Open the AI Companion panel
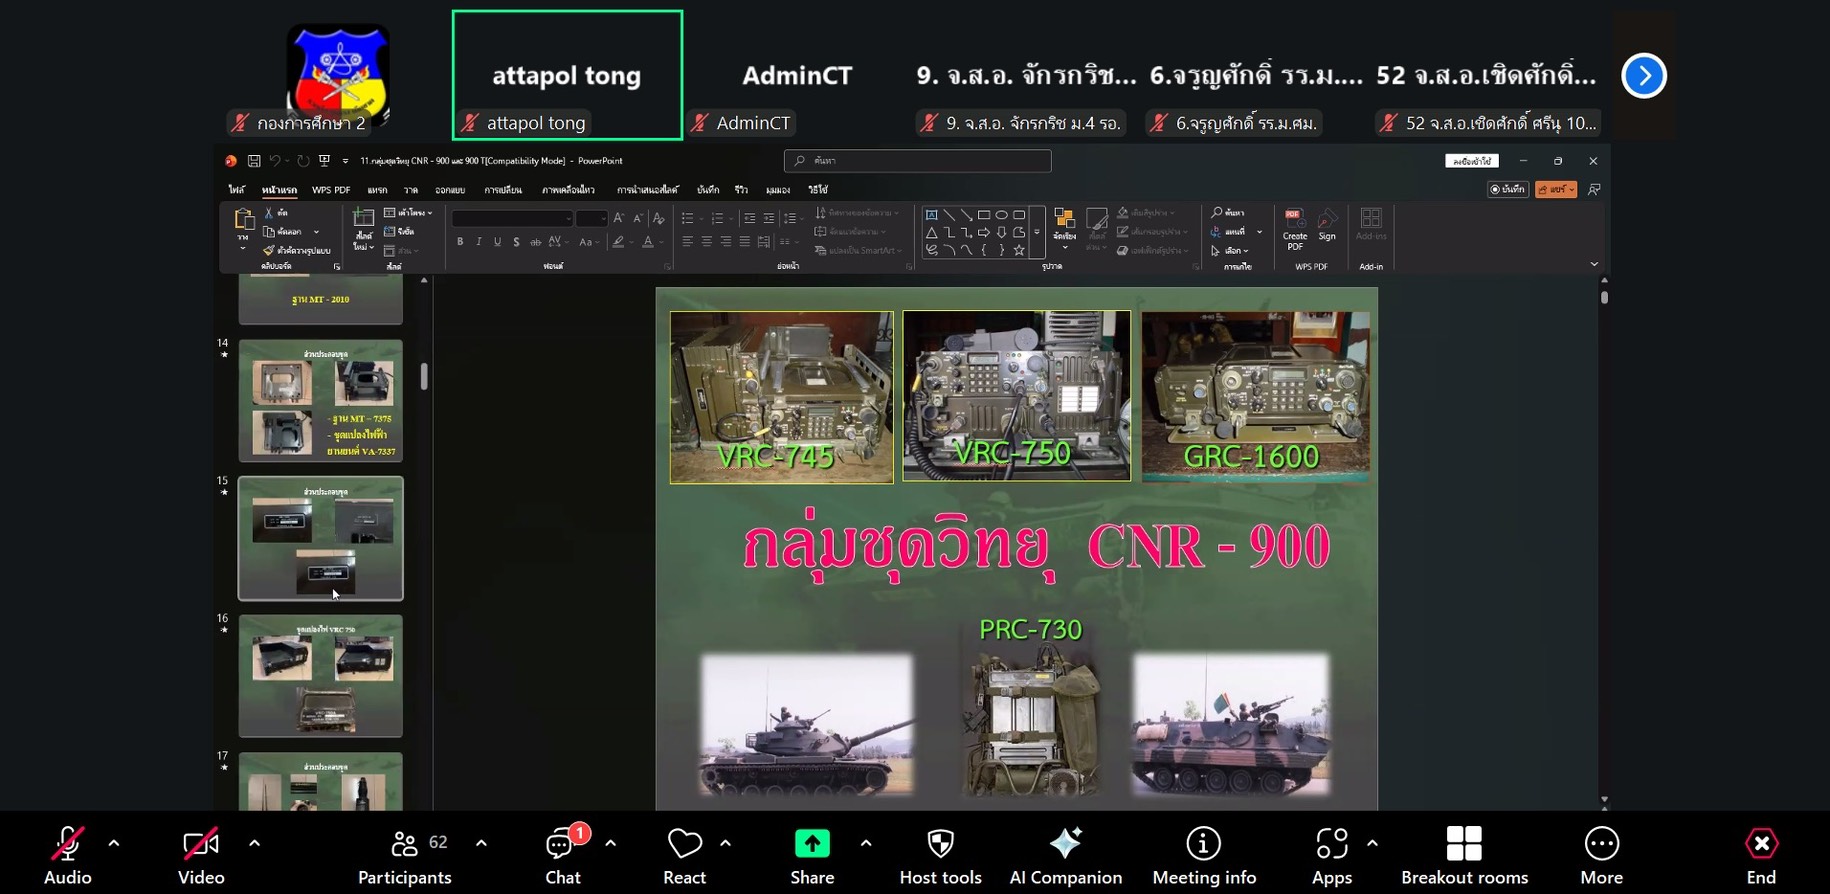The width and height of the screenshot is (1830, 894). [x=1065, y=855]
